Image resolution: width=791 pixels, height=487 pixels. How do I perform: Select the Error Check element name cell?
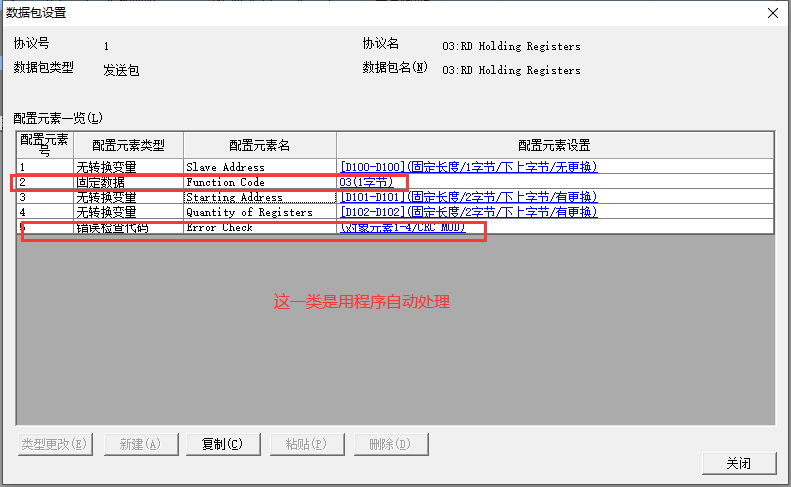point(219,227)
